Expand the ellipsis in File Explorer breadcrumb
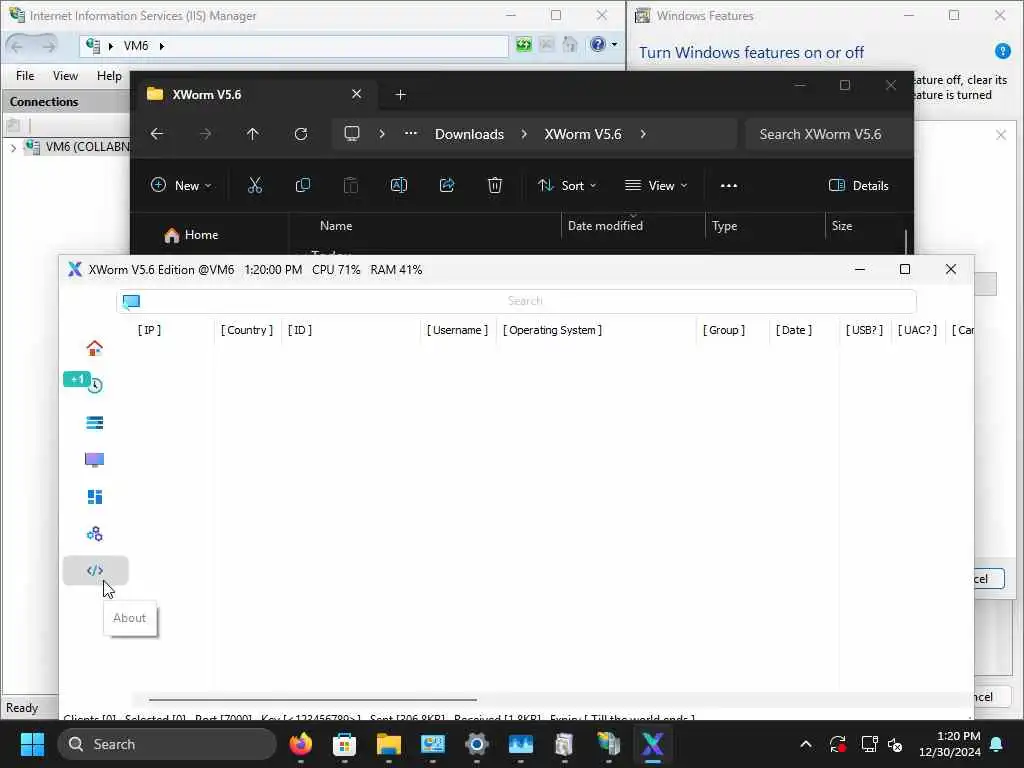Image resolution: width=1024 pixels, height=768 pixels. pyautogui.click(x=411, y=133)
